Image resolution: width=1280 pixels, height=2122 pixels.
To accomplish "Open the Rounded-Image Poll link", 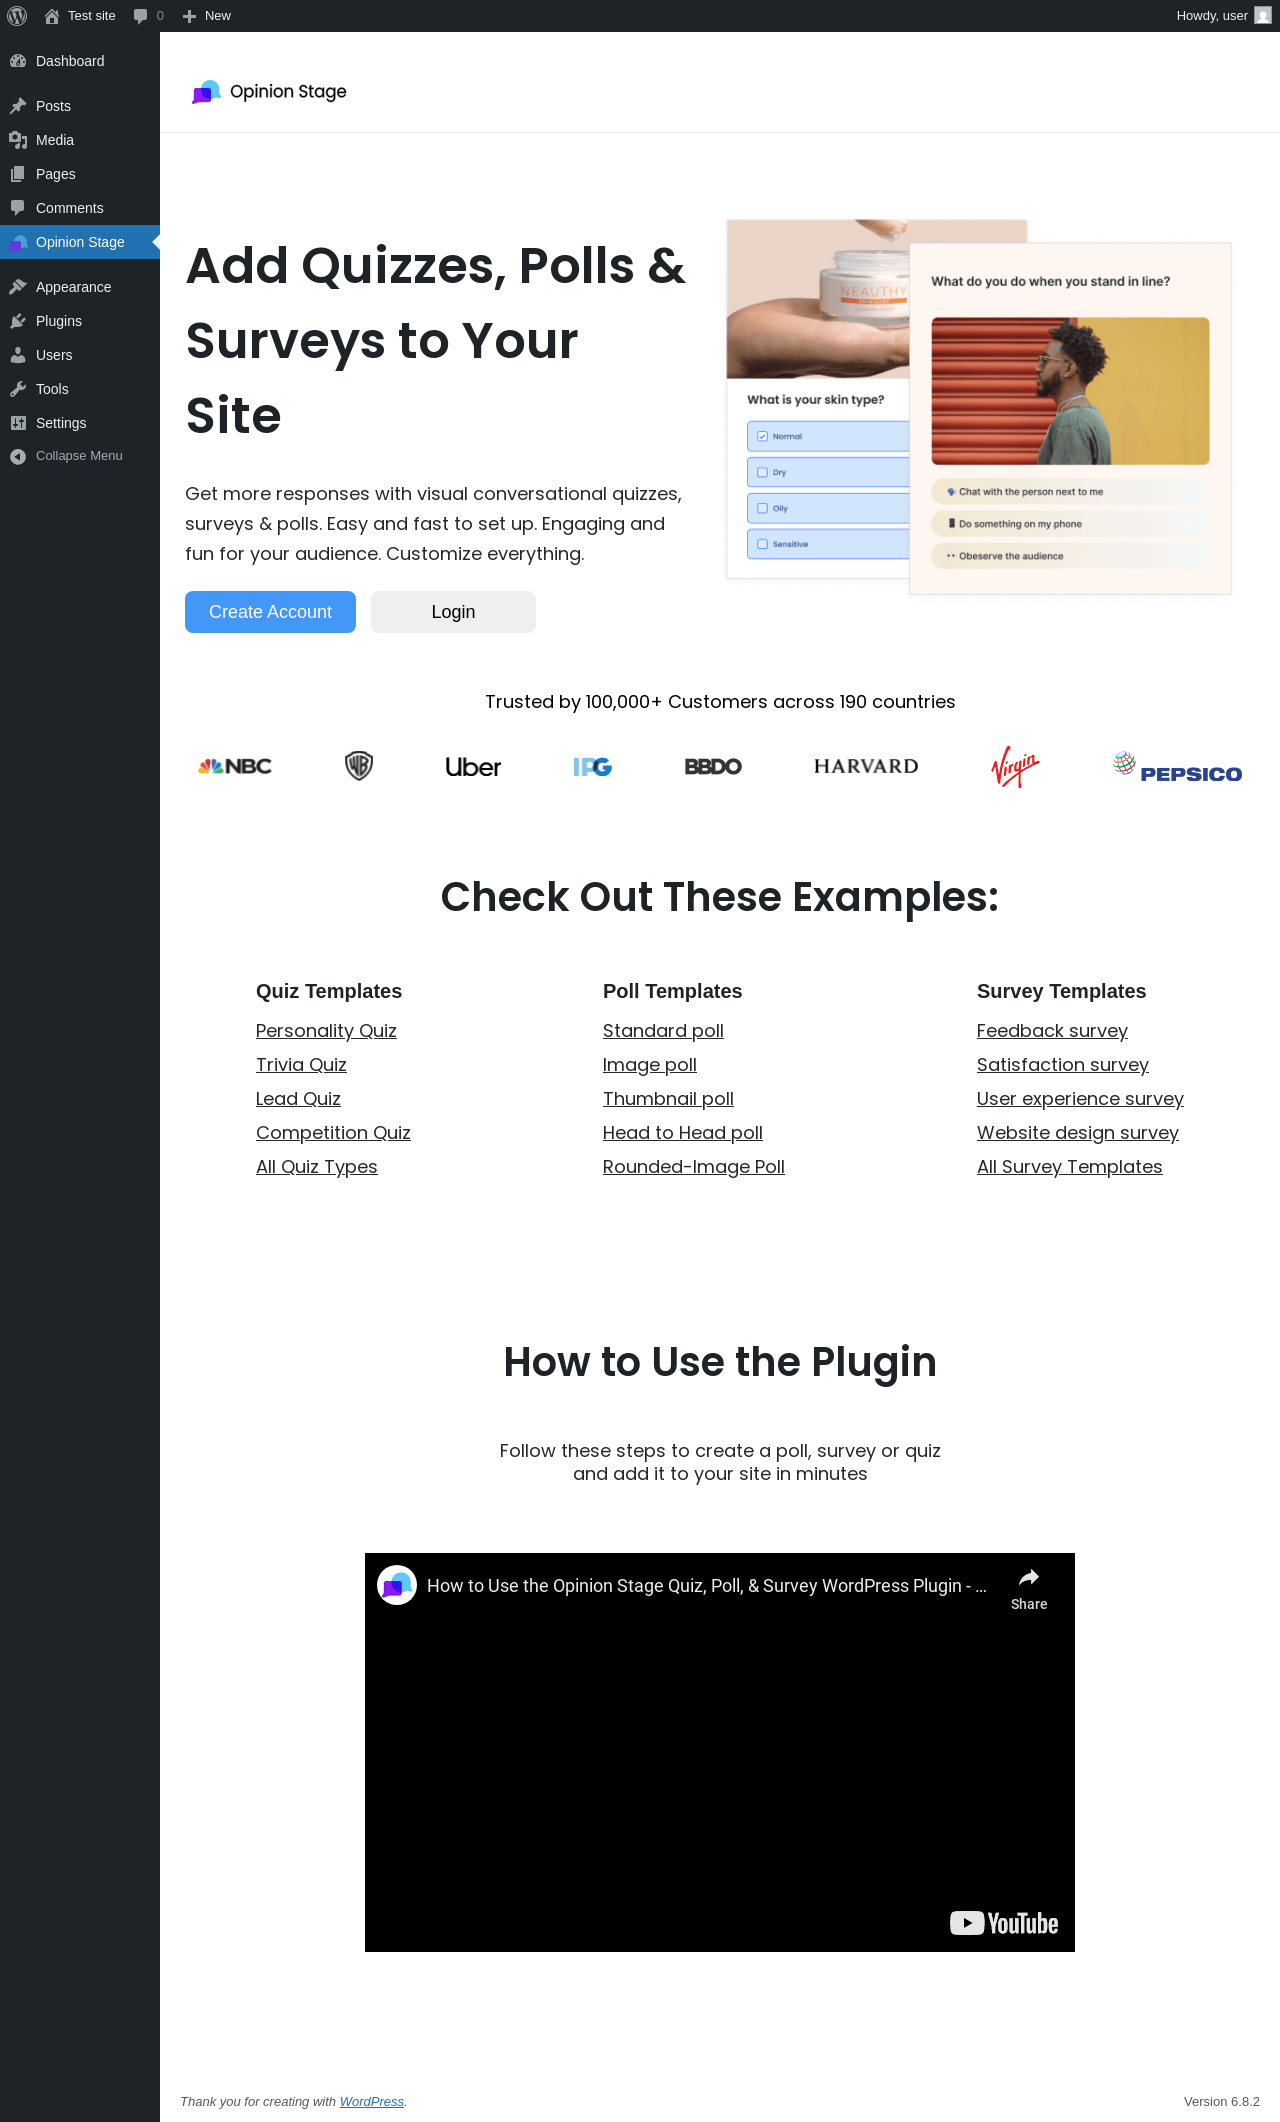I will (694, 1167).
